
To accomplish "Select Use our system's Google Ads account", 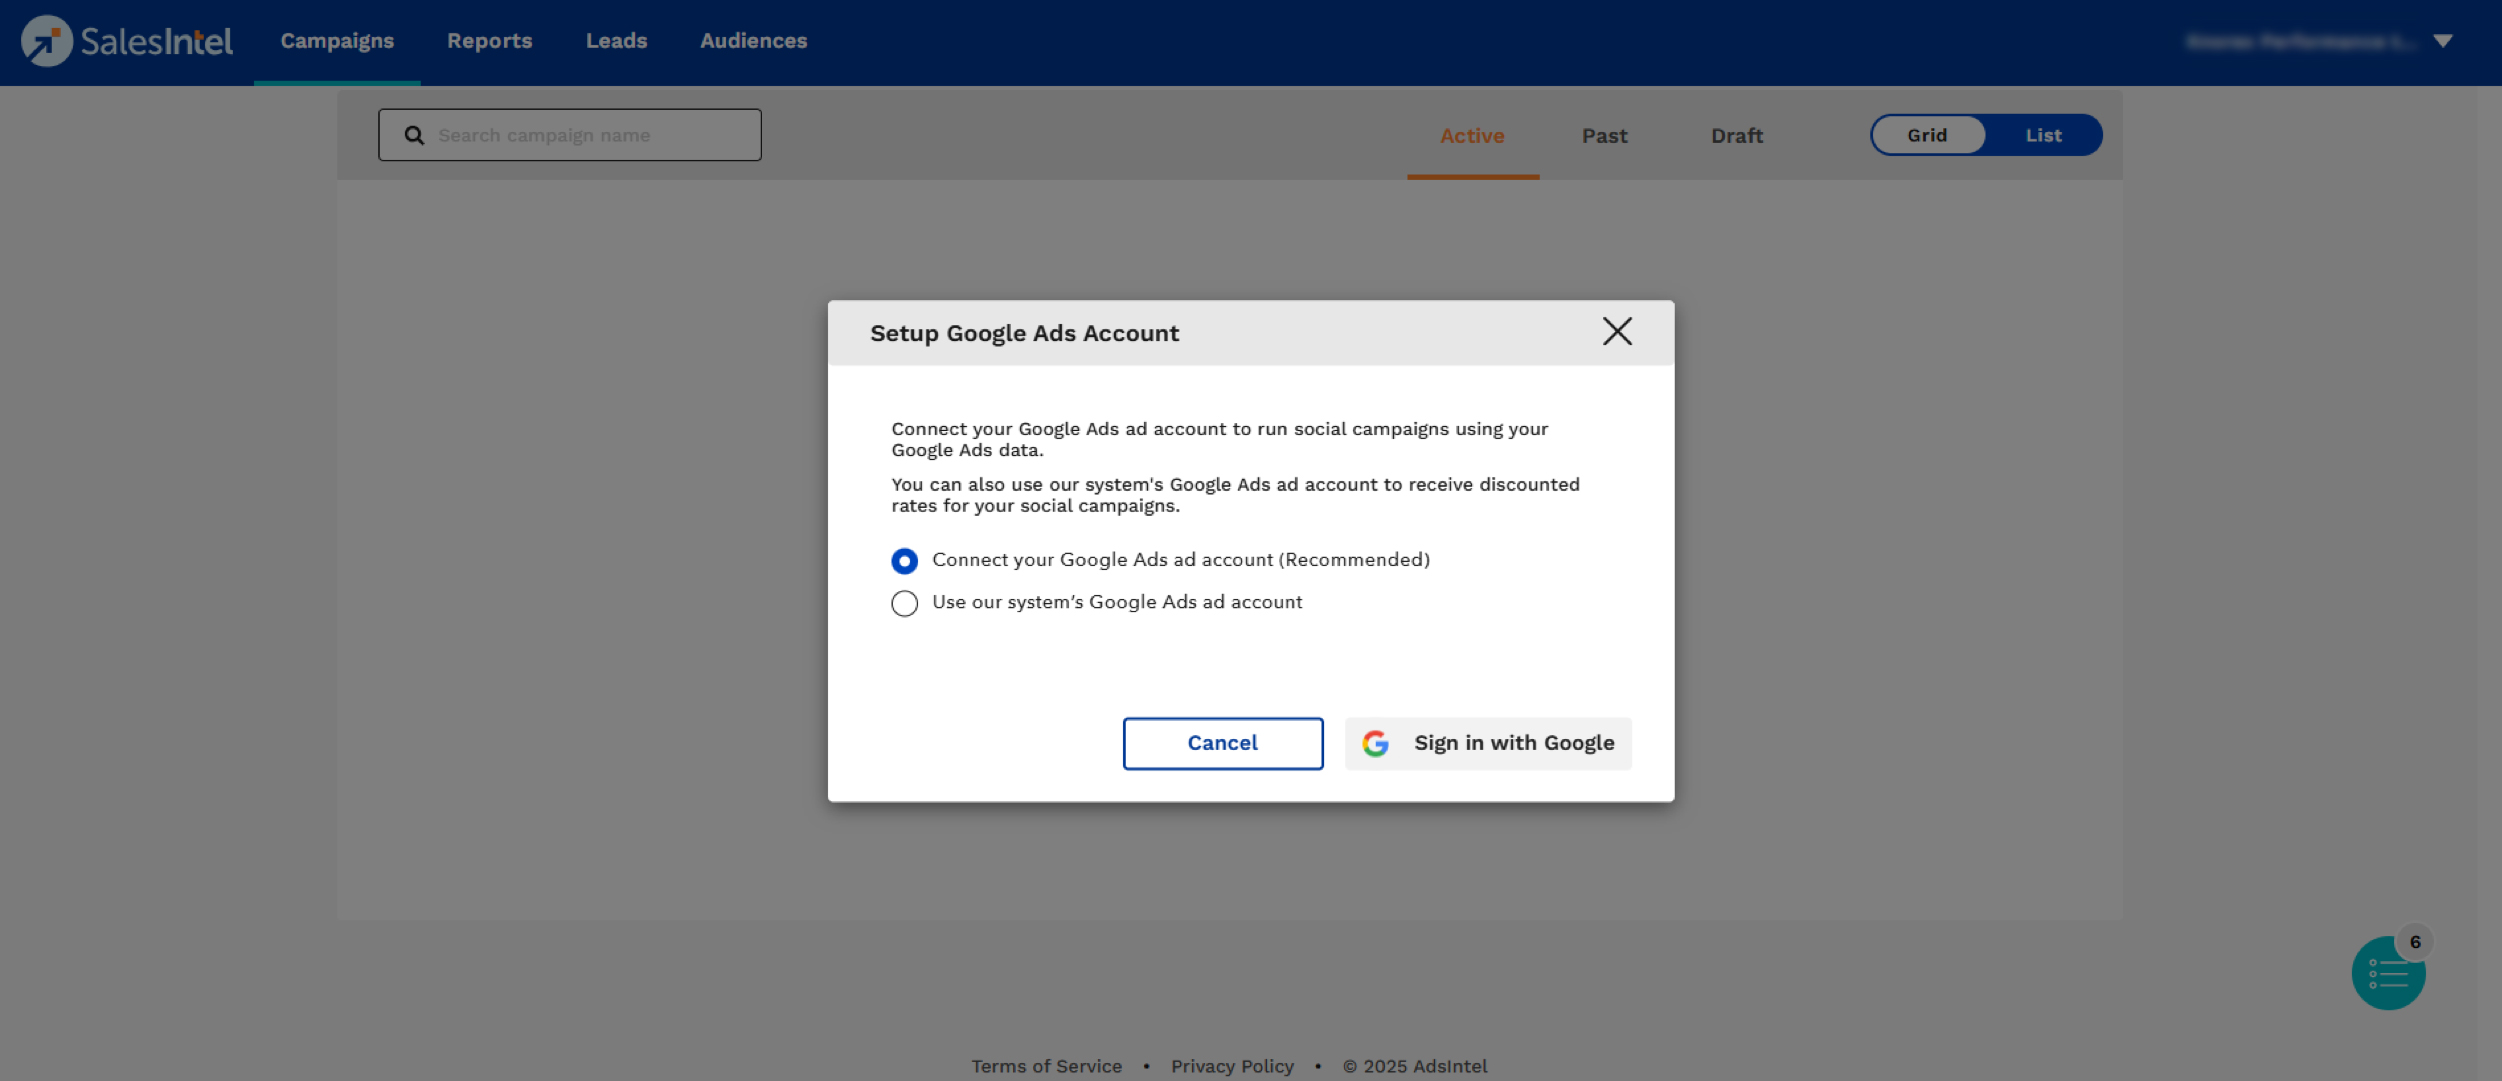I will (904, 603).
